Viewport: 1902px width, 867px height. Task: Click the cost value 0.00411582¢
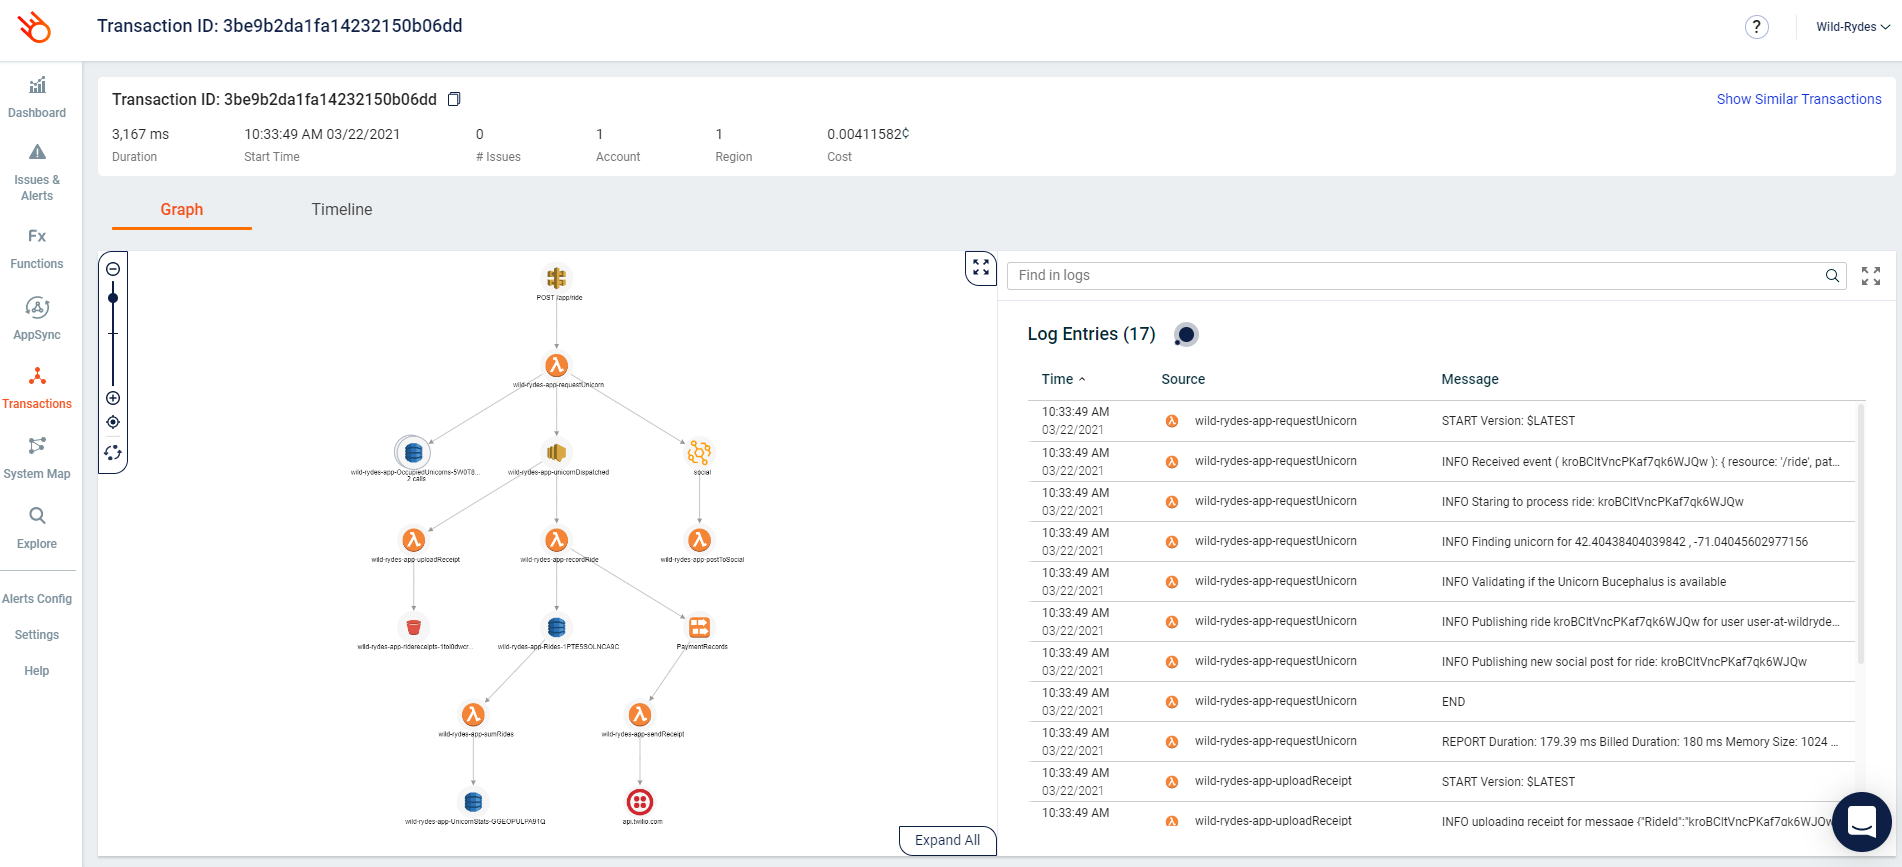tap(868, 134)
